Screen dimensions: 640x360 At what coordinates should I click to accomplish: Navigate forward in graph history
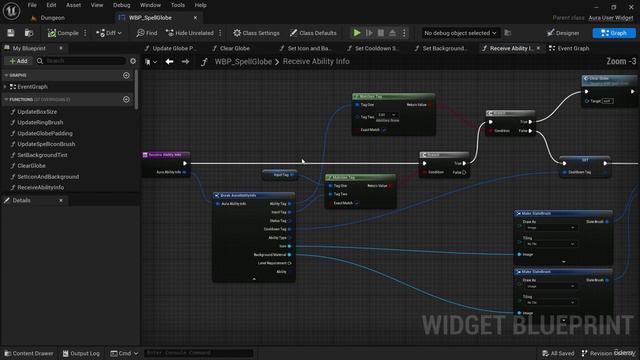click(x=185, y=62)
